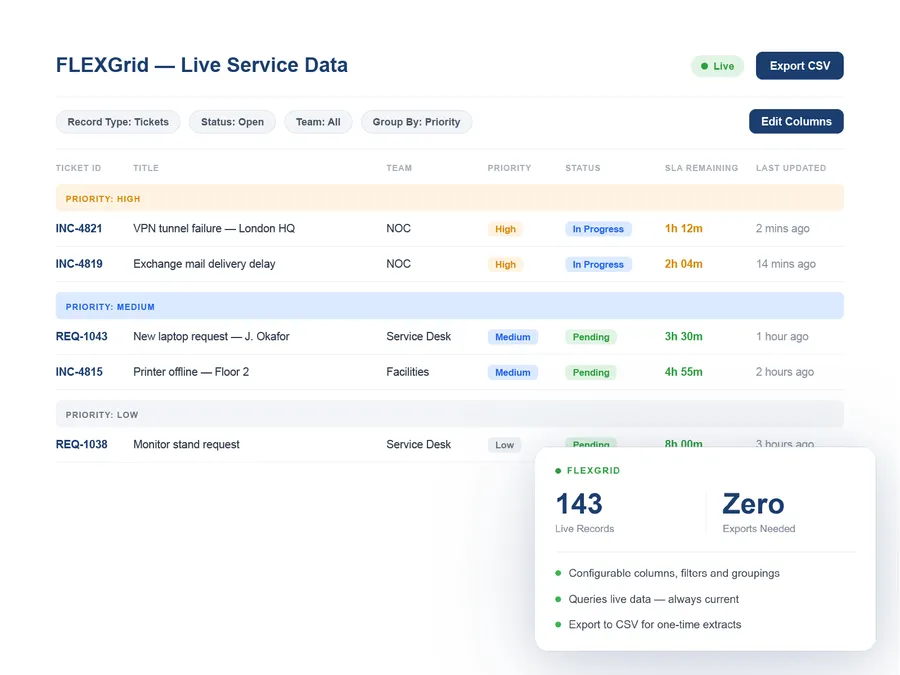Screen dimensions: 900x675
Task: Click the High priority badge for INC-4819
Action: click(505, 265)
